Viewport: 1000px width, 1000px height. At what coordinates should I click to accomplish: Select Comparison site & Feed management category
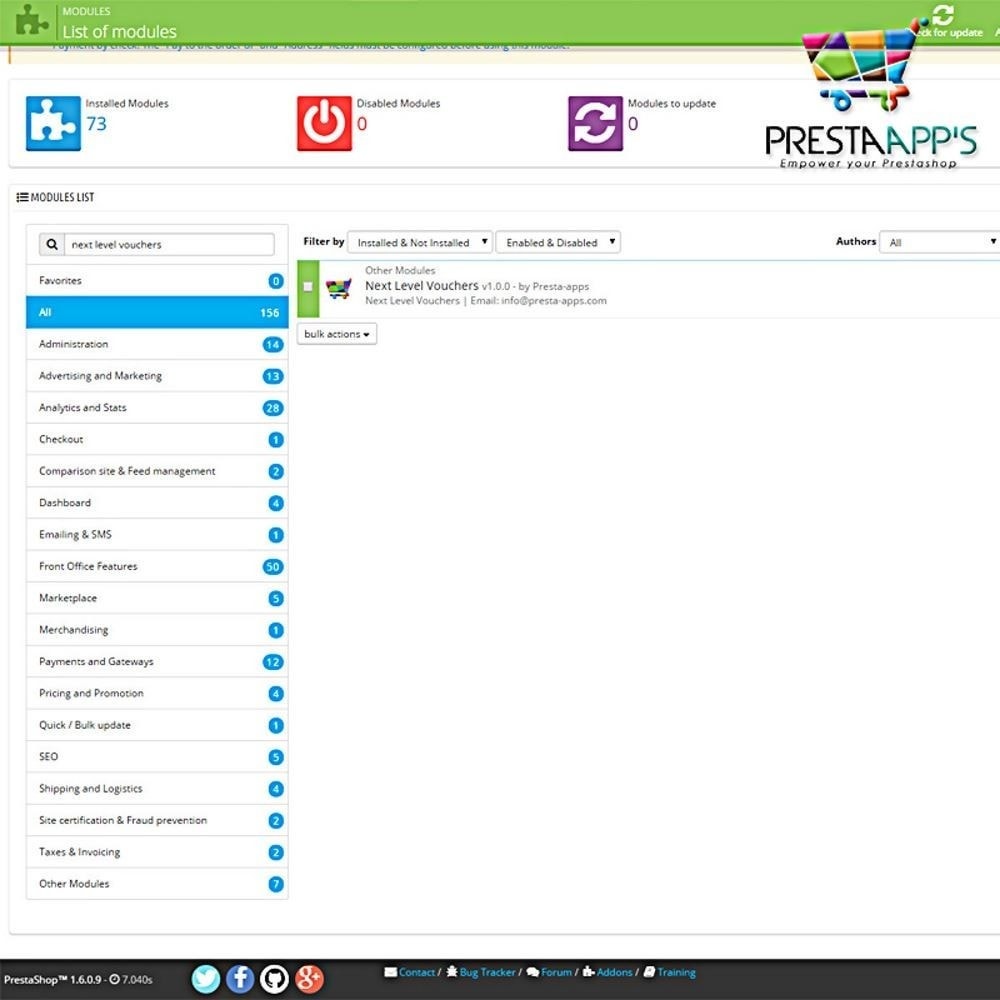click(157, 471)
